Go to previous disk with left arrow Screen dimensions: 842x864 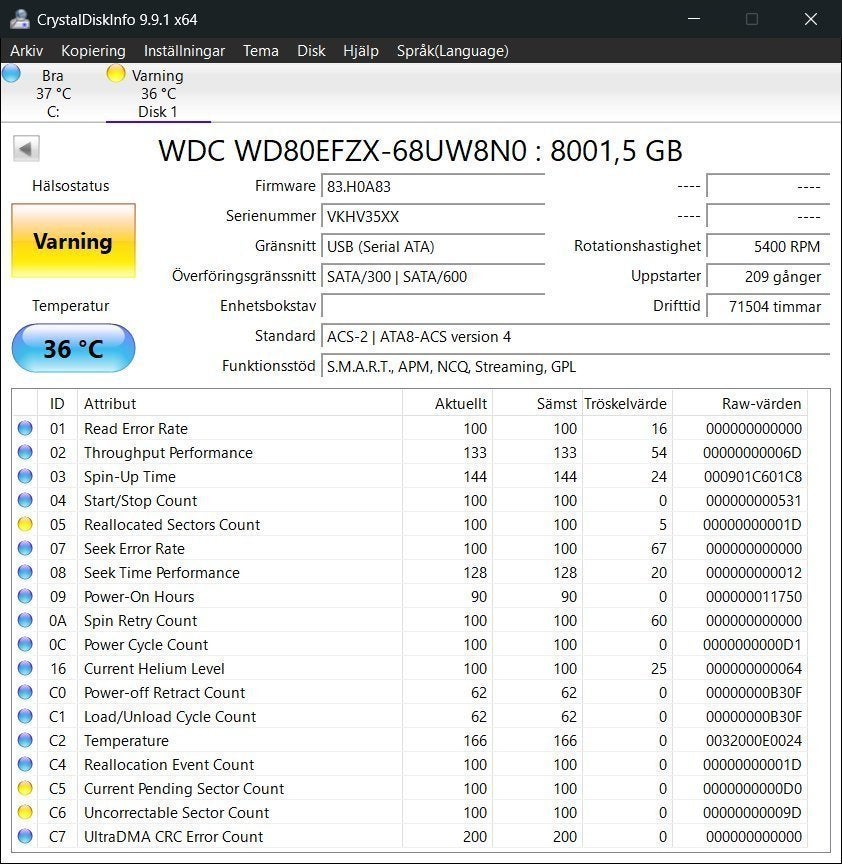click(26, 148)
